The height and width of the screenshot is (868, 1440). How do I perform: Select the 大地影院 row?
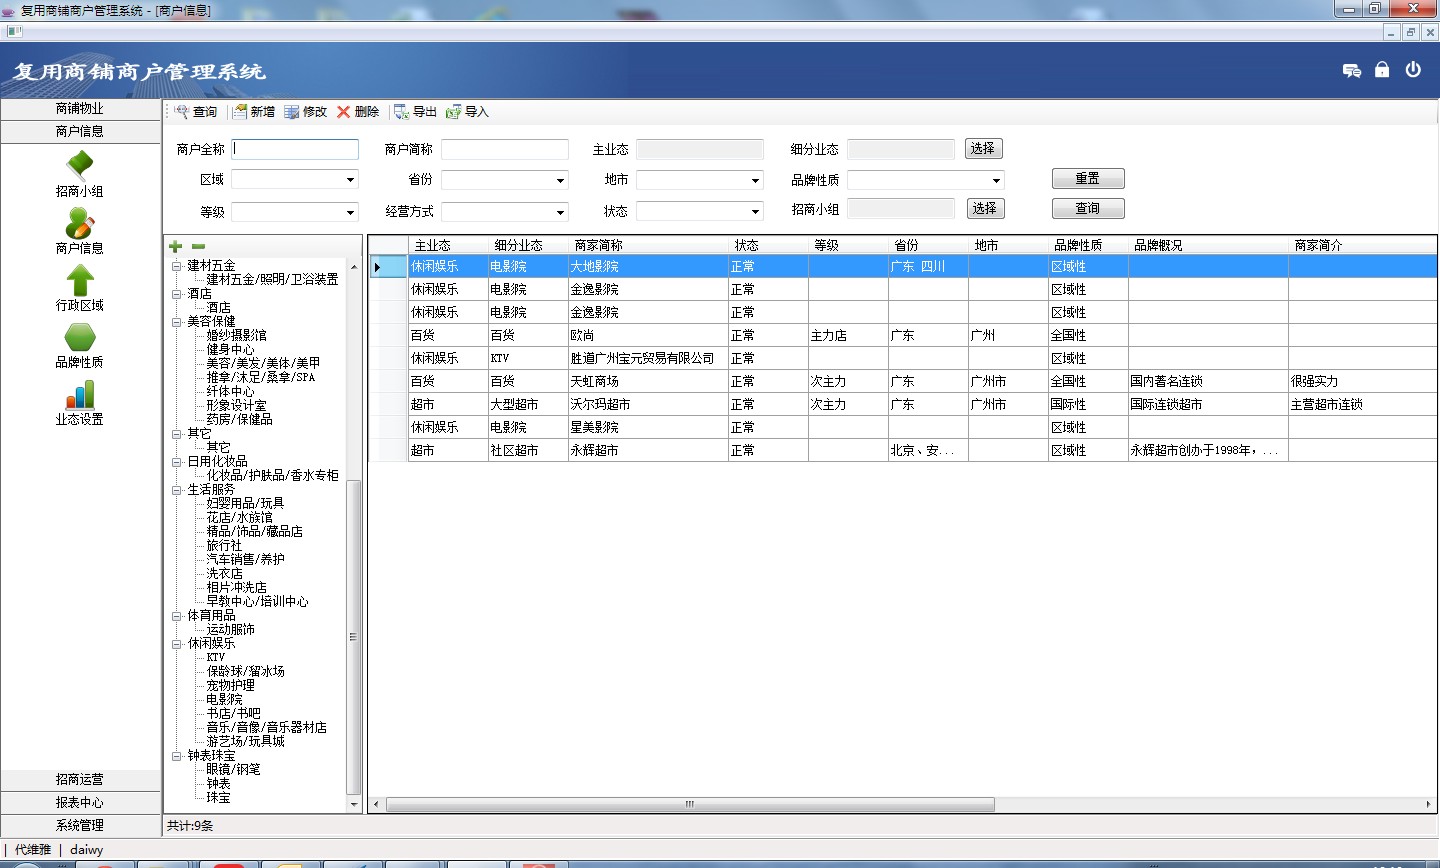[902, 266]
